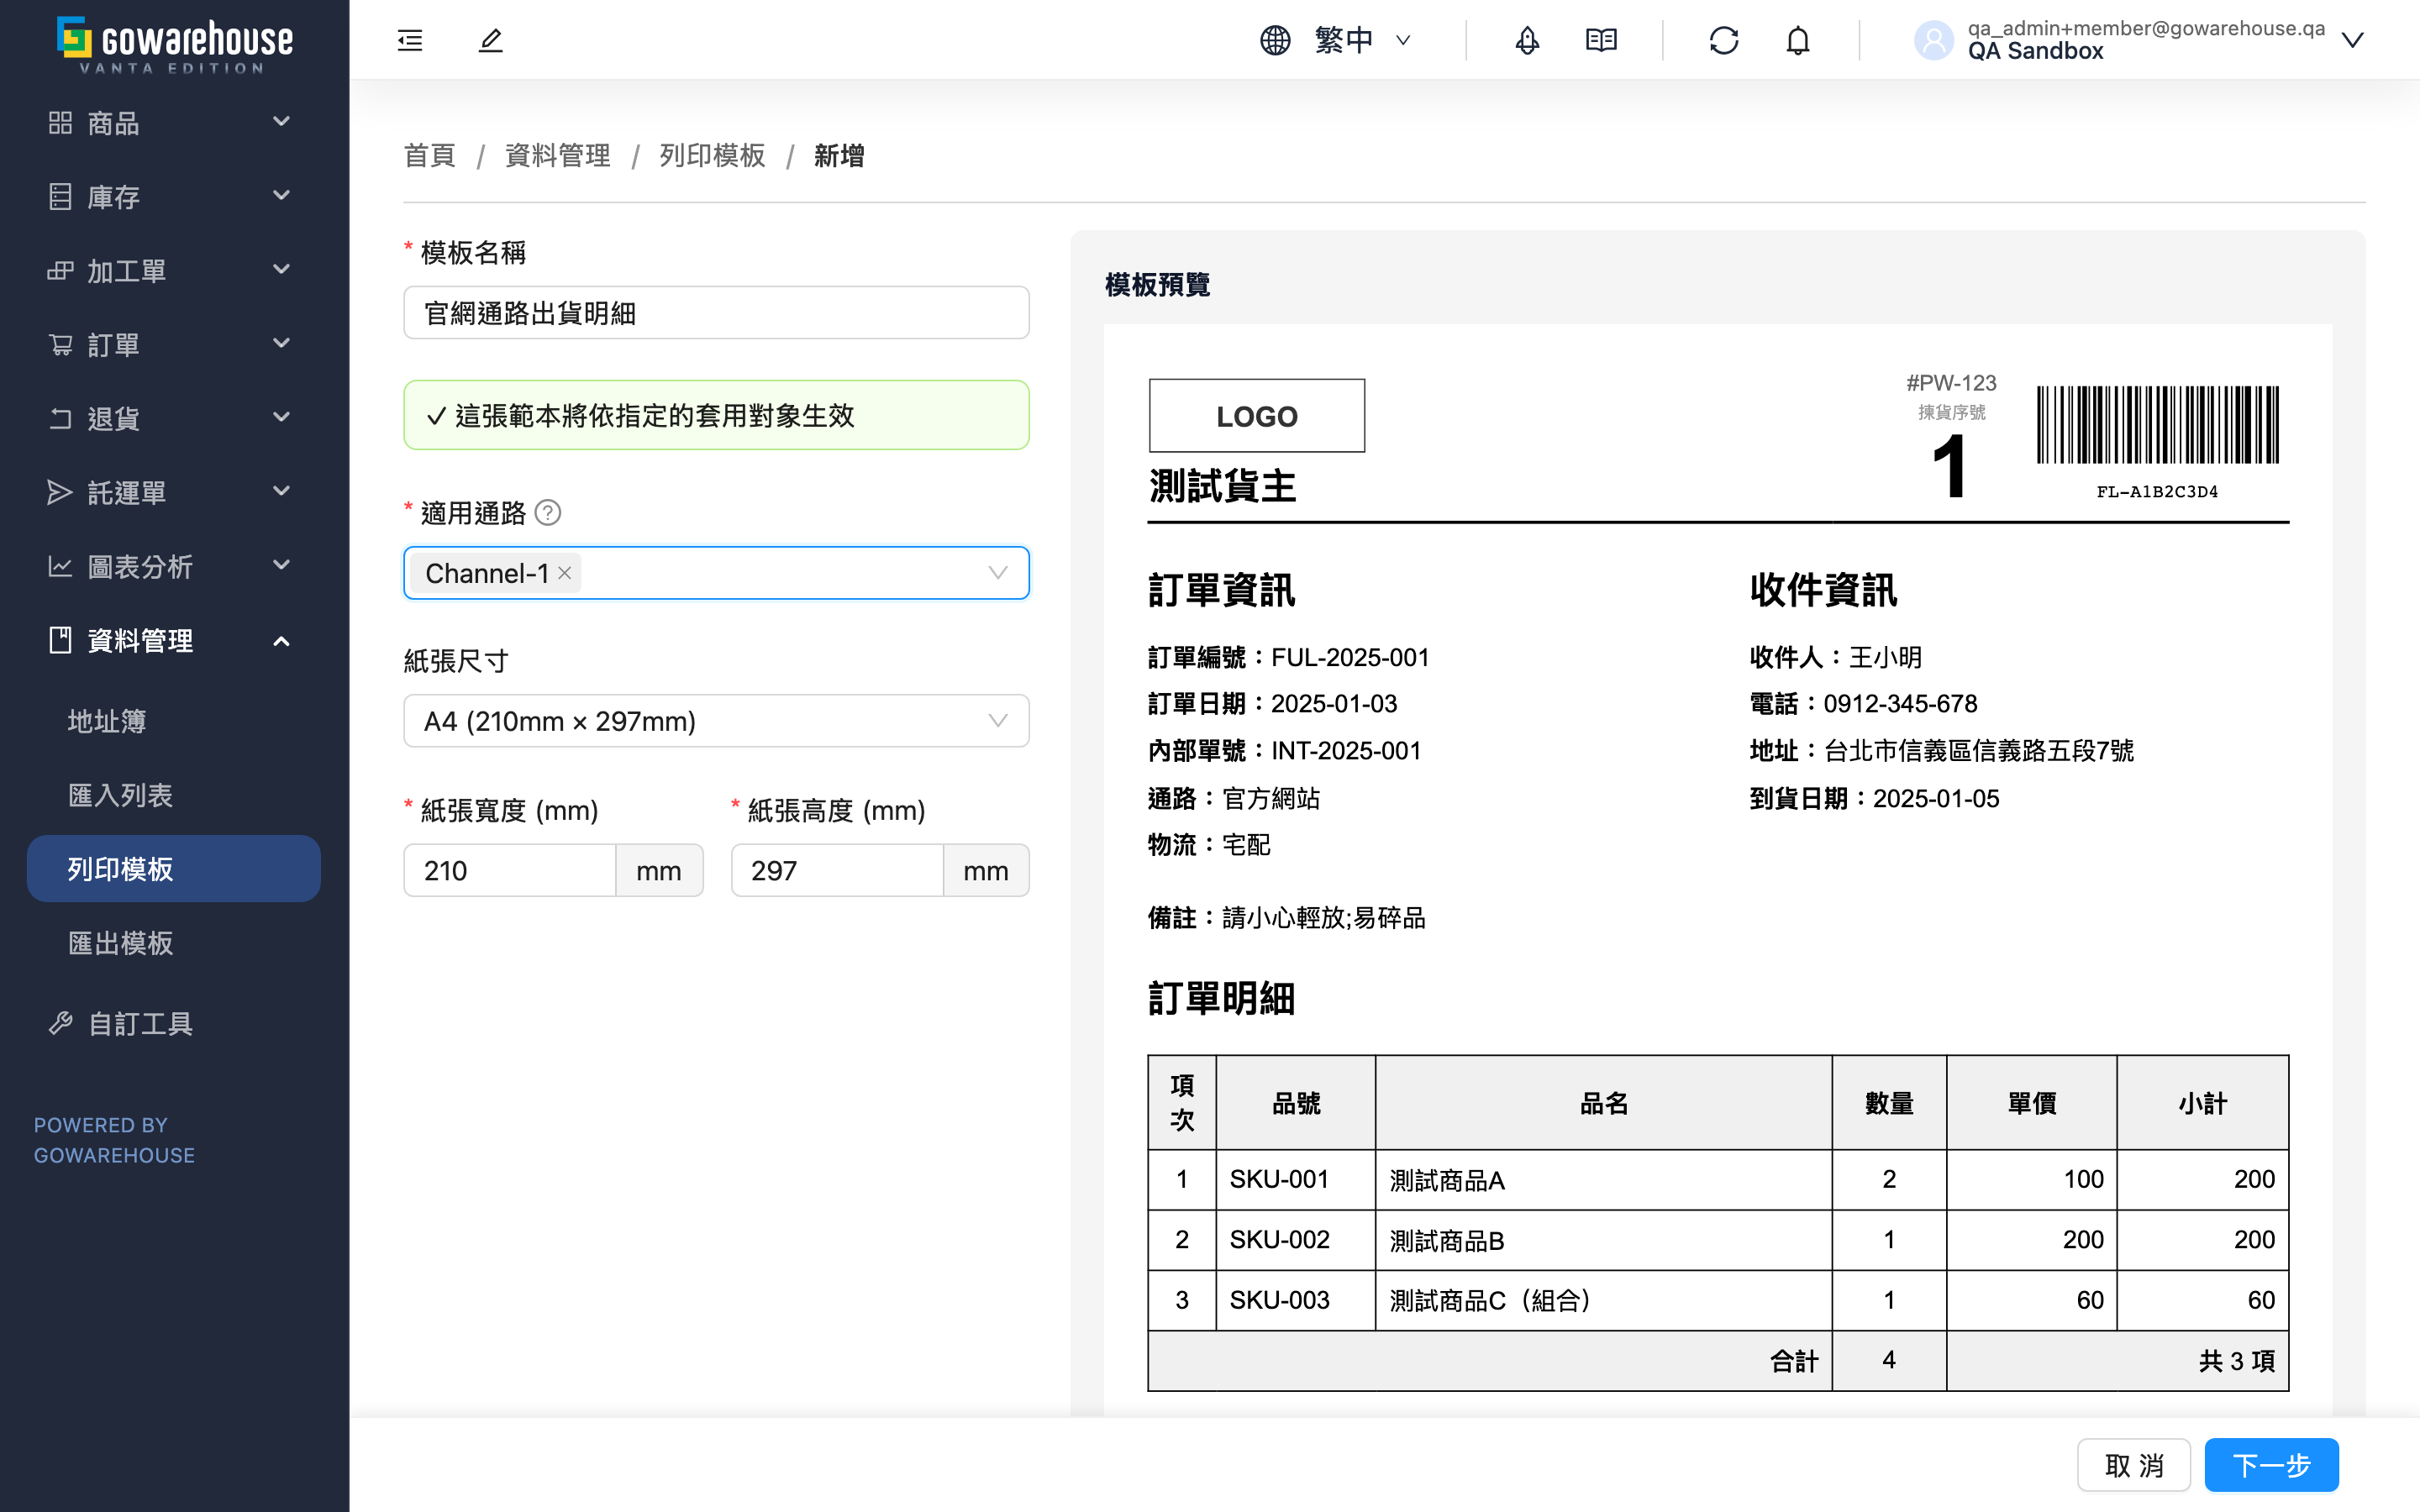Go to 首頁 breadcrumb link
This screenshot has width=2420, height=1512.
(429, 155)
